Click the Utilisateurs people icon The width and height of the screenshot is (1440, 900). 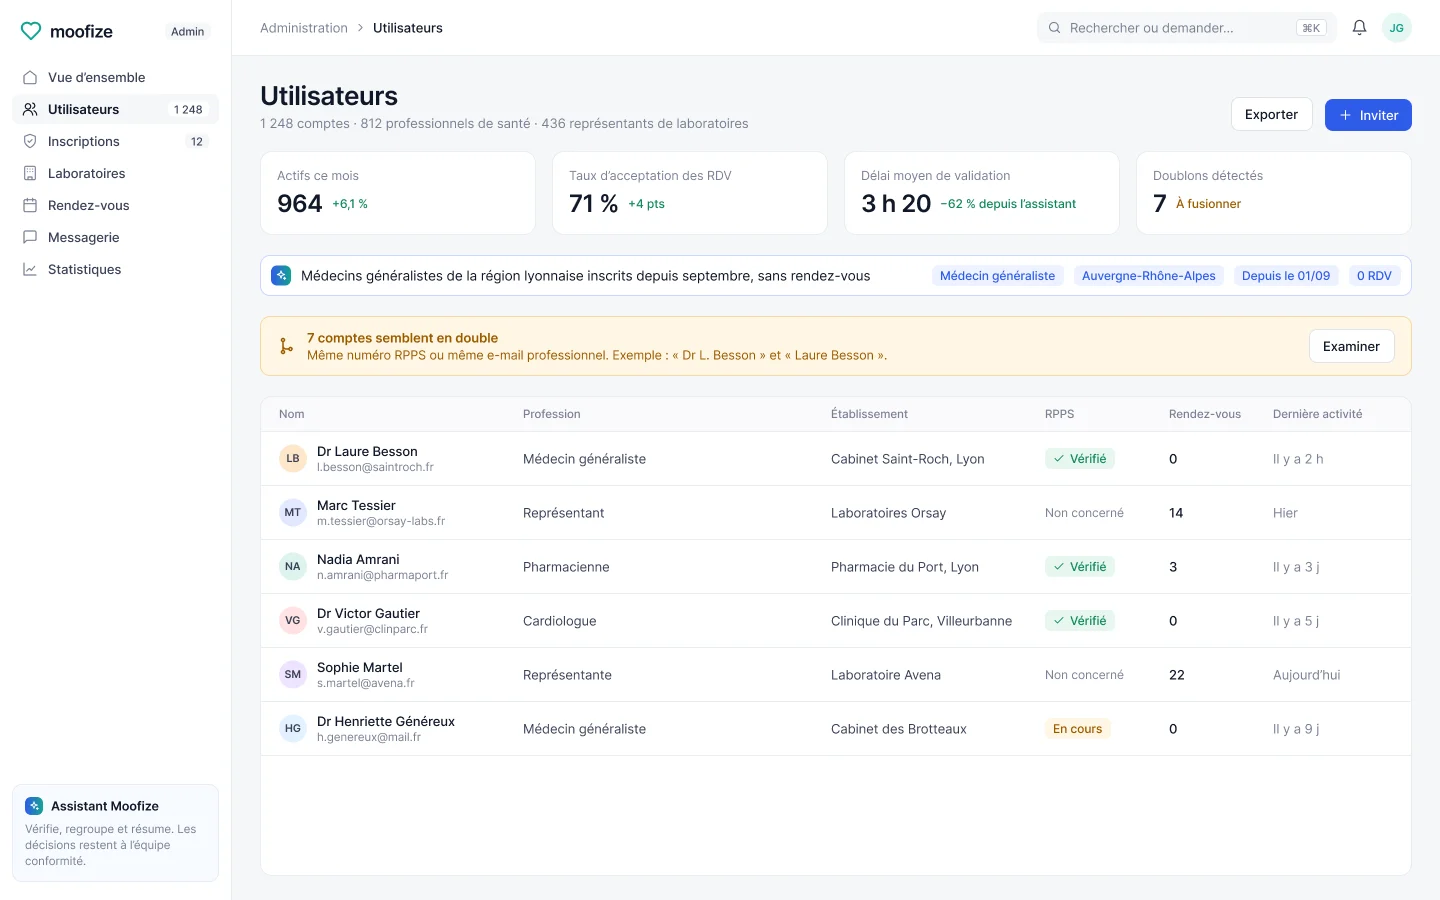(x=30, y=109)
